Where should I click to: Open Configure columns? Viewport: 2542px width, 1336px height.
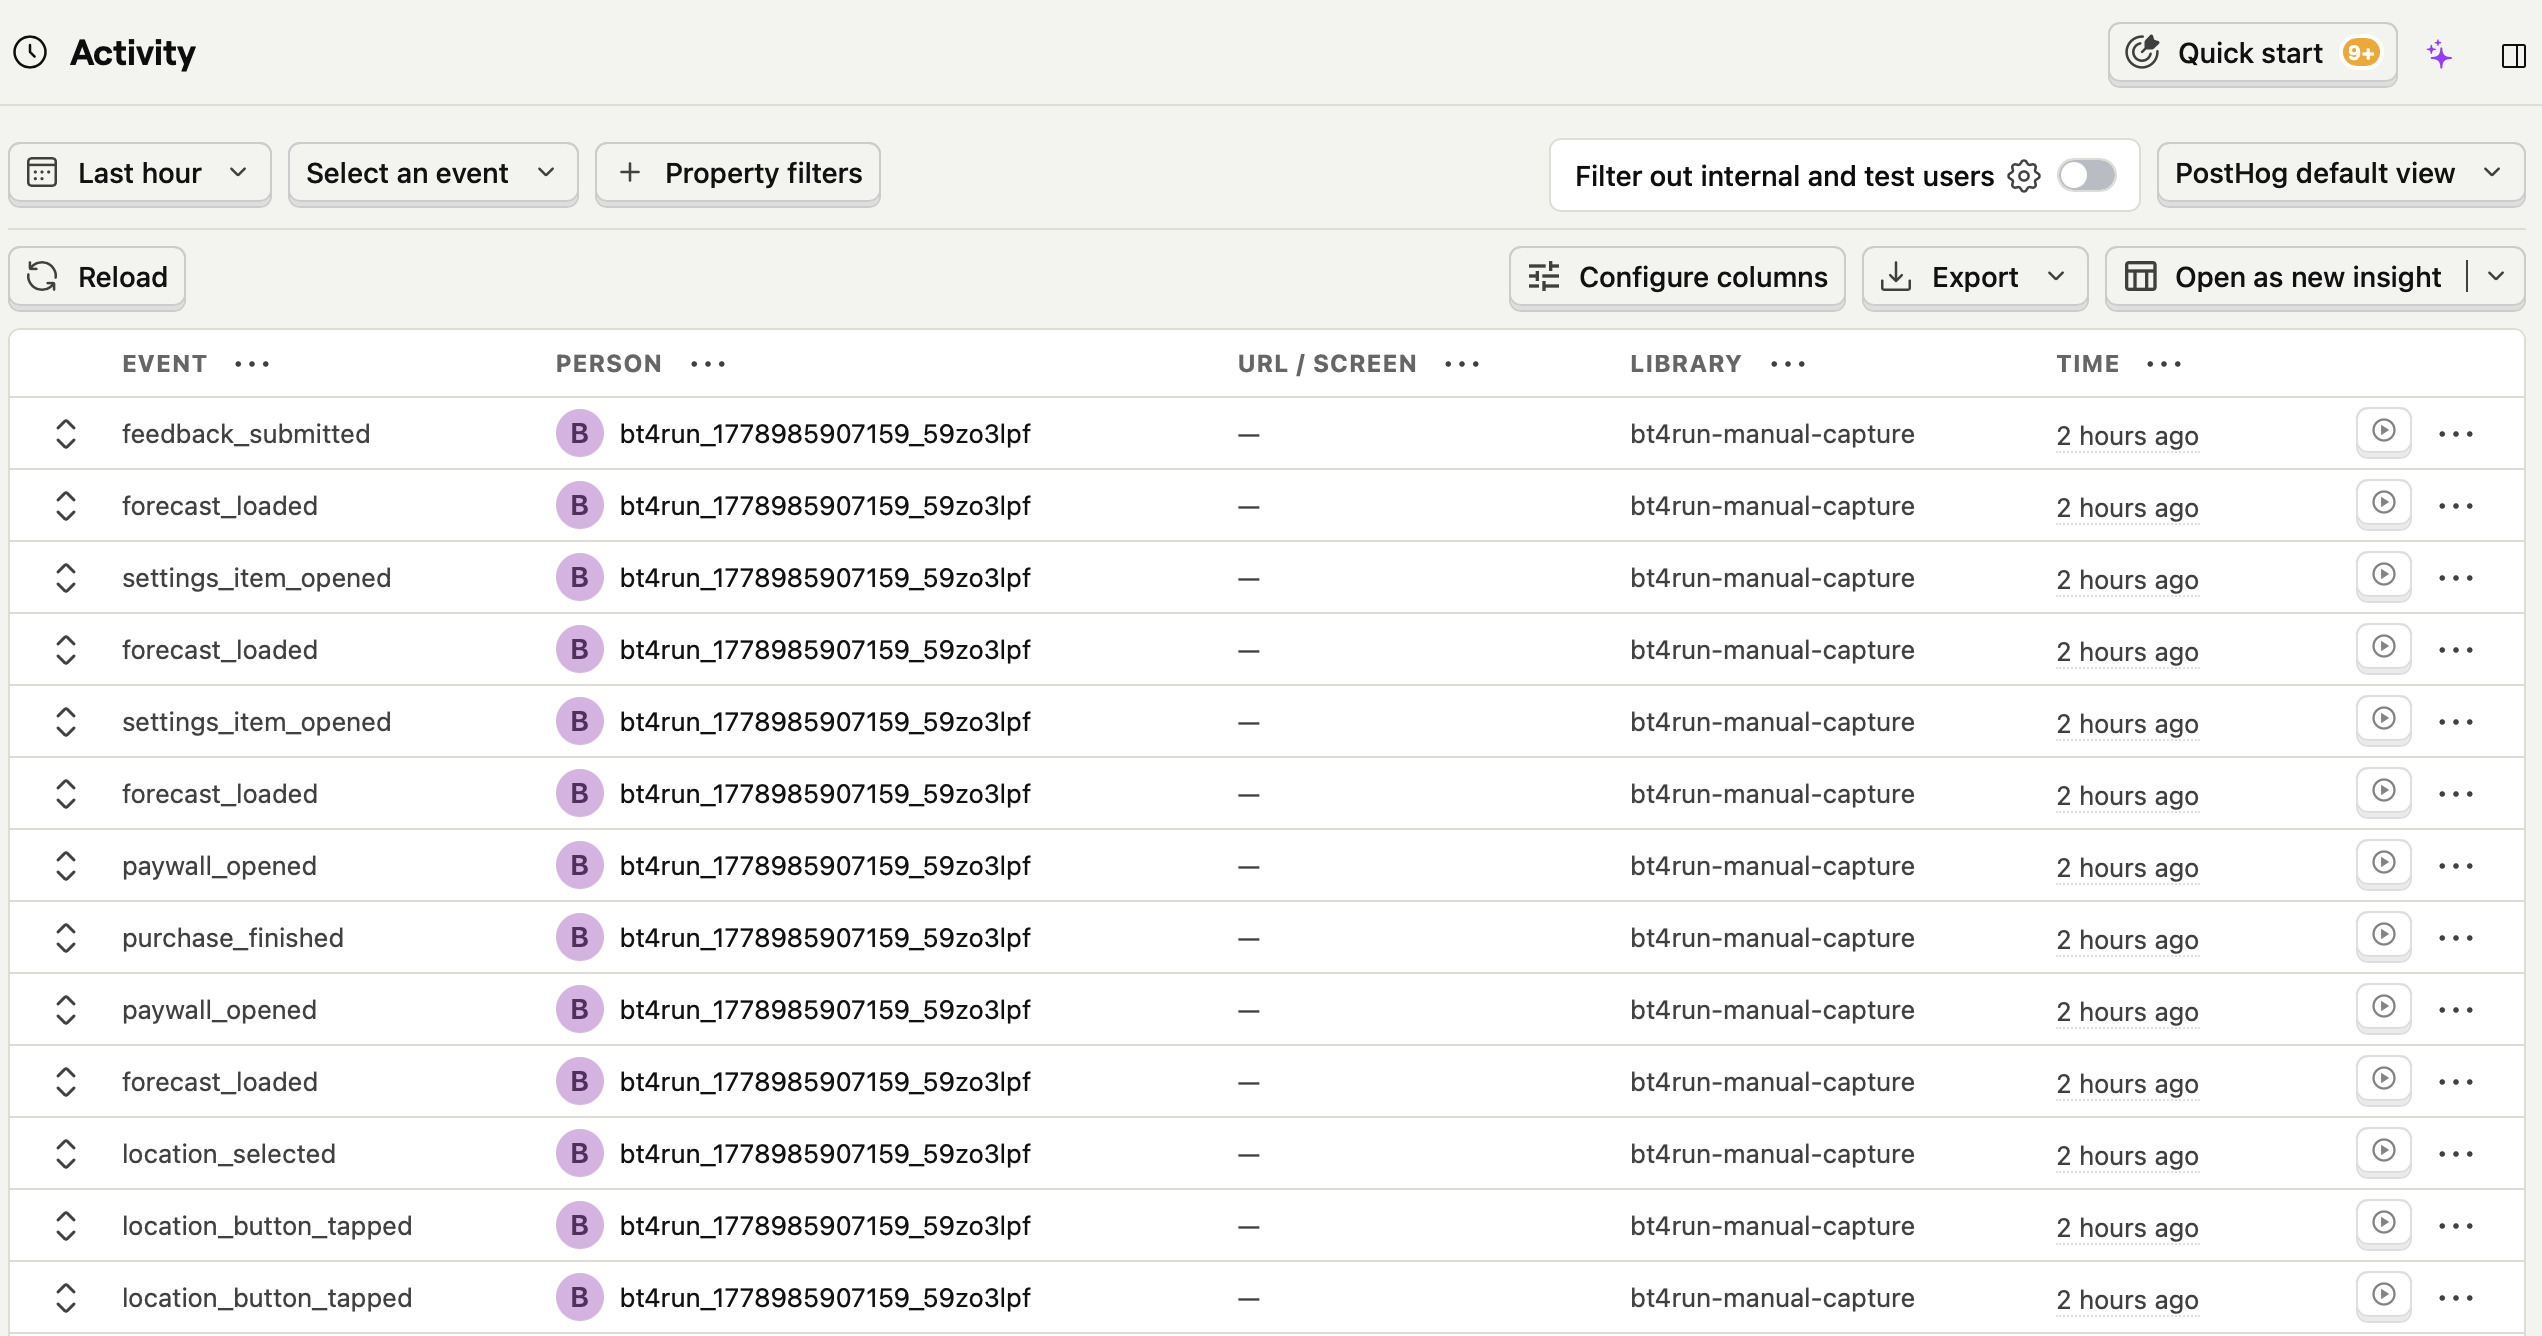click(x=1677, y=277)
